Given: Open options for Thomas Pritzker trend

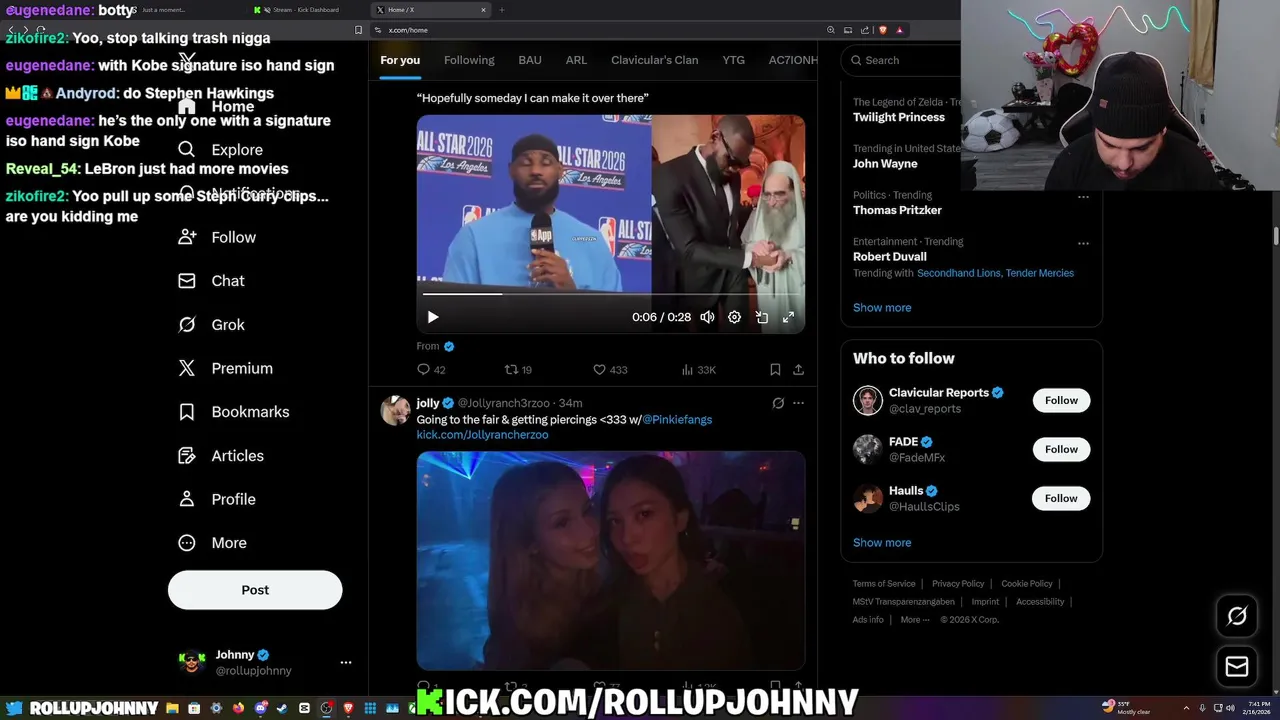Looking at the screenshot, I should coord(1083,196).
